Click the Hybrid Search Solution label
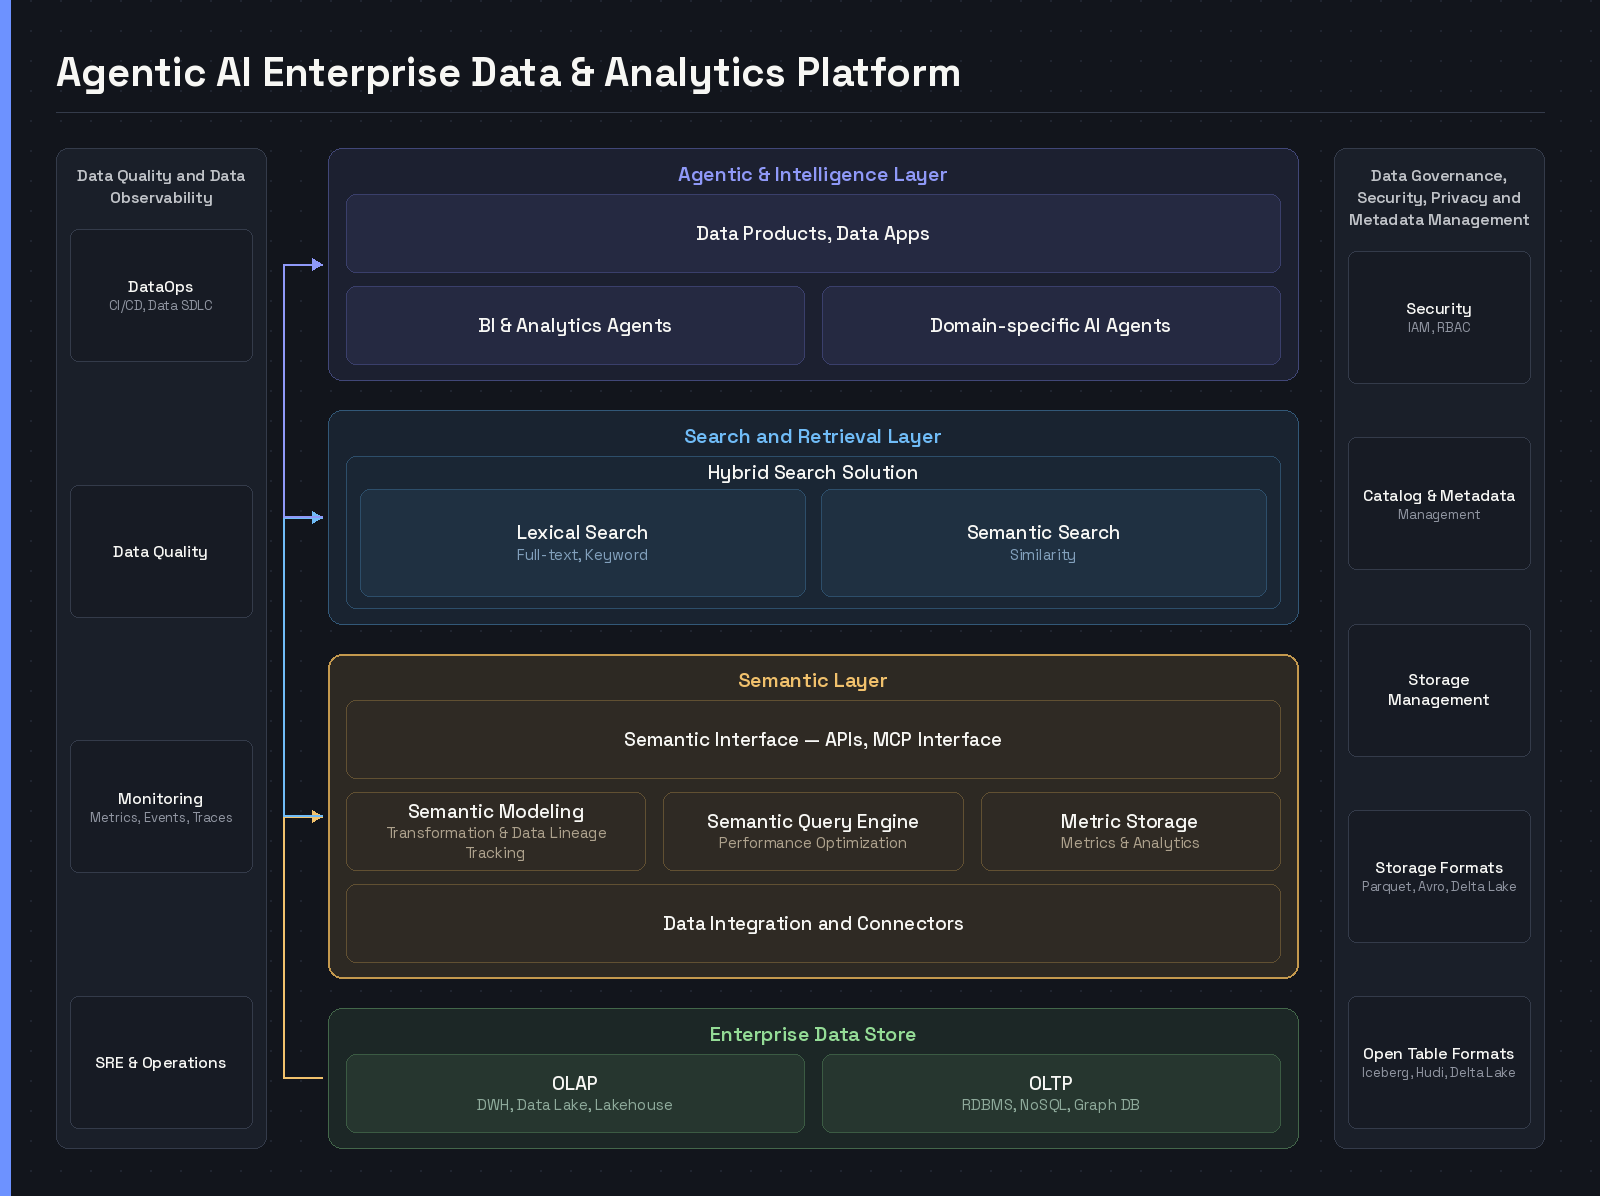The image size is (1600, 1196). tap(813, 473)
